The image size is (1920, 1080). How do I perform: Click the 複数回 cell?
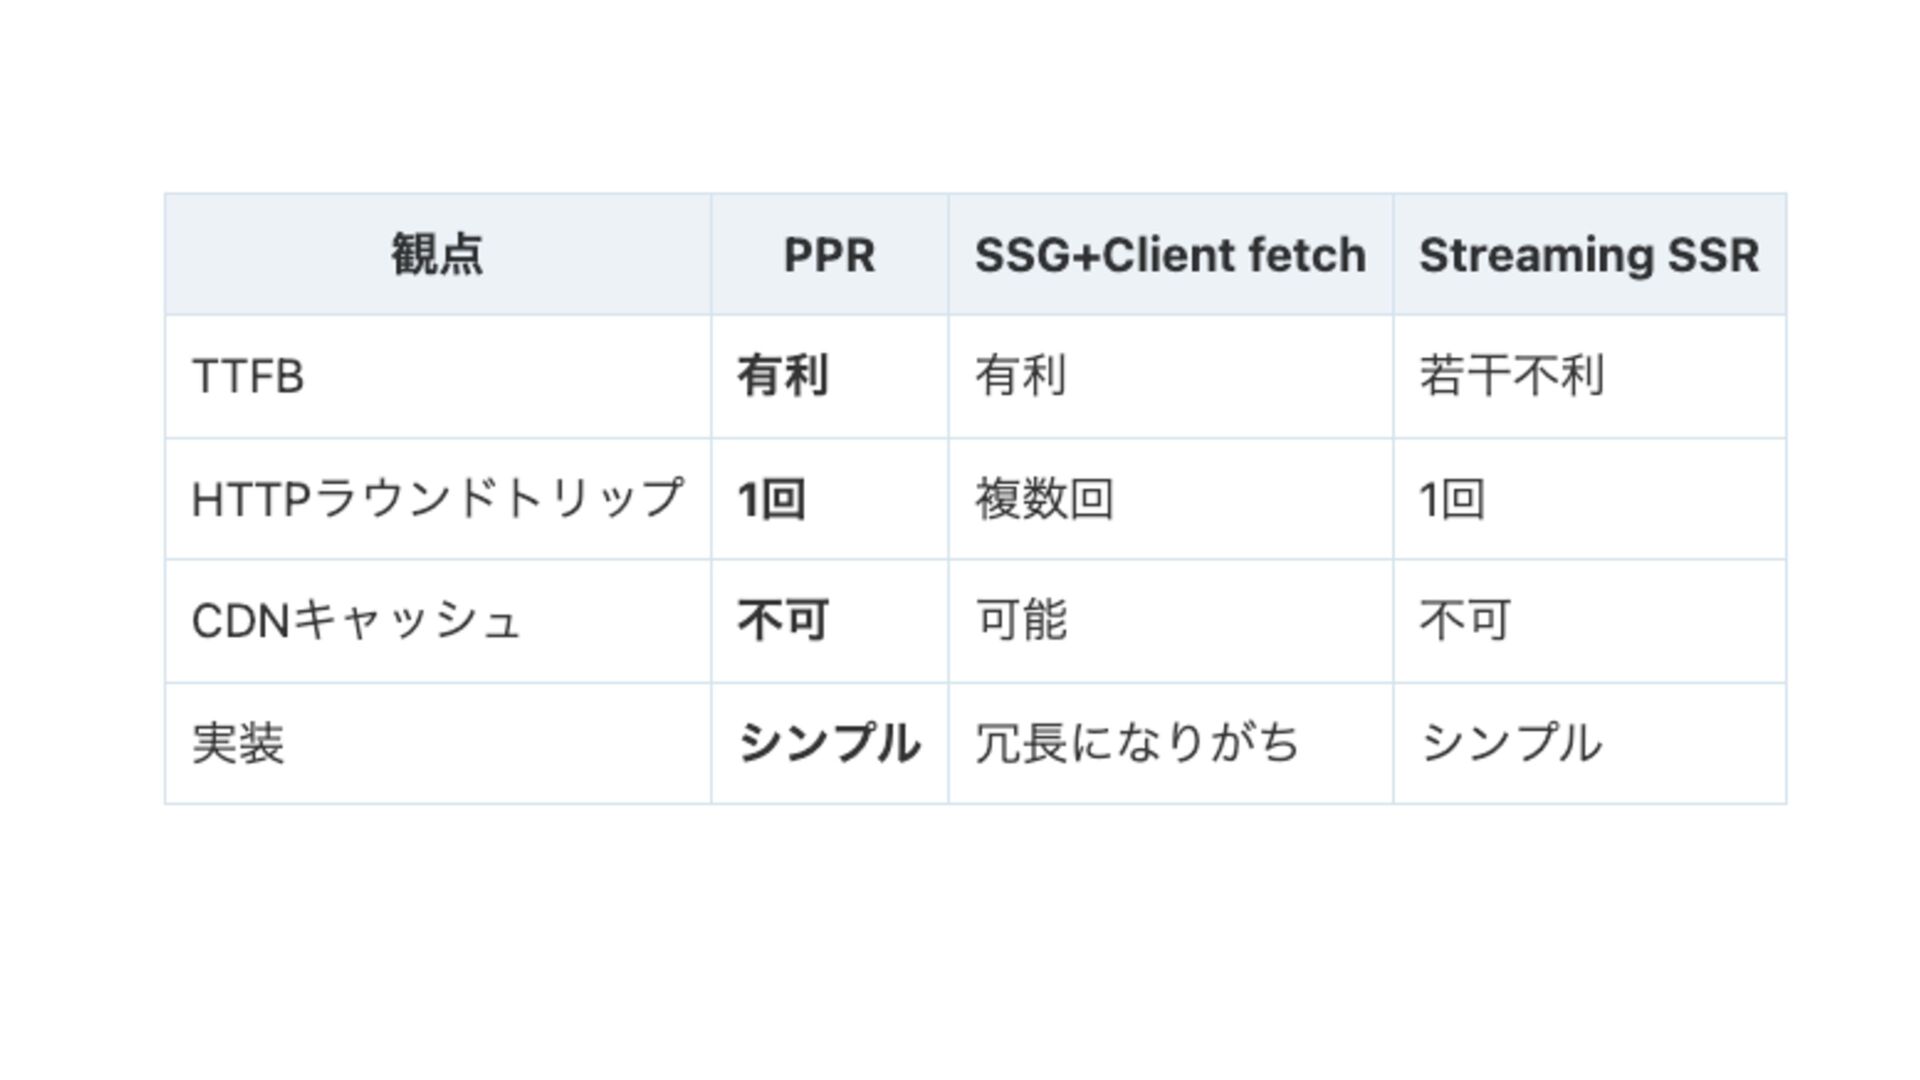(x=1044, y=499)
